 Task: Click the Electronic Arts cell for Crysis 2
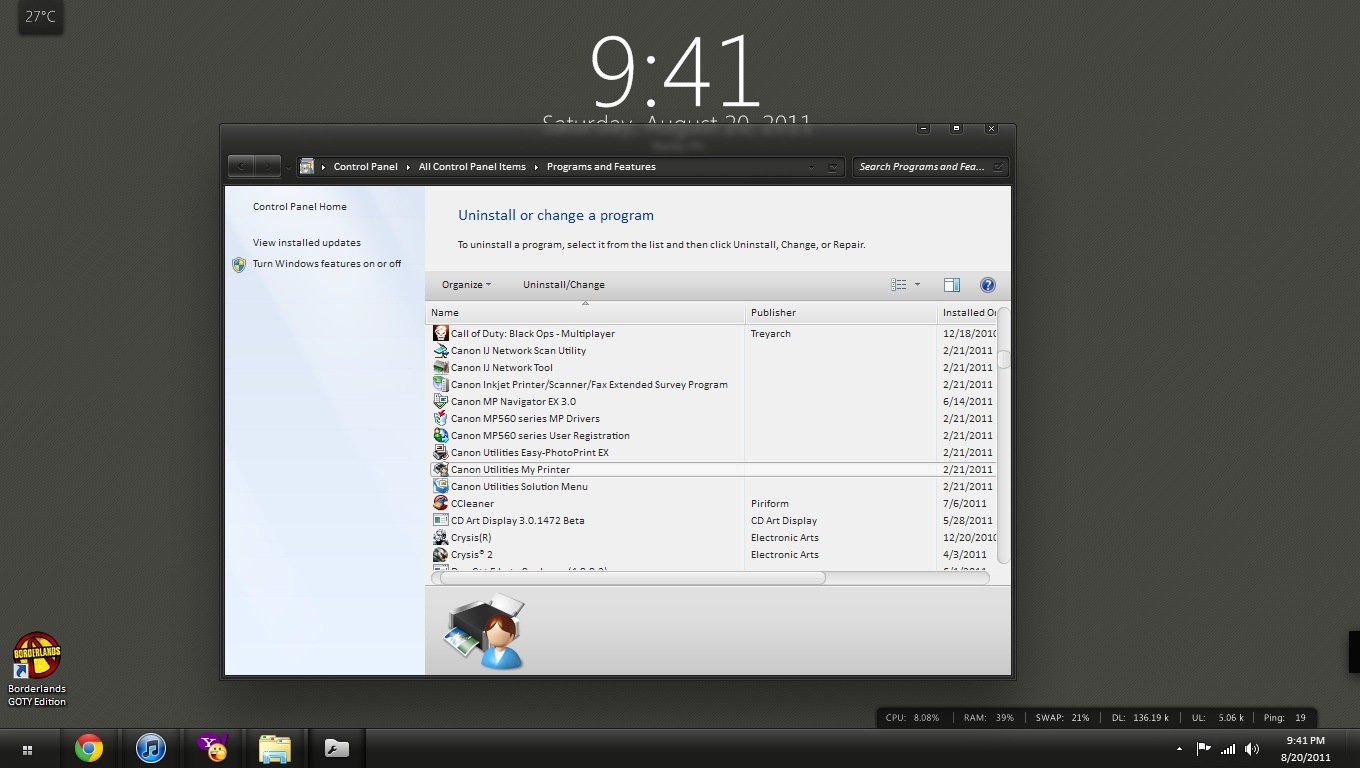(x=784, y=554)
